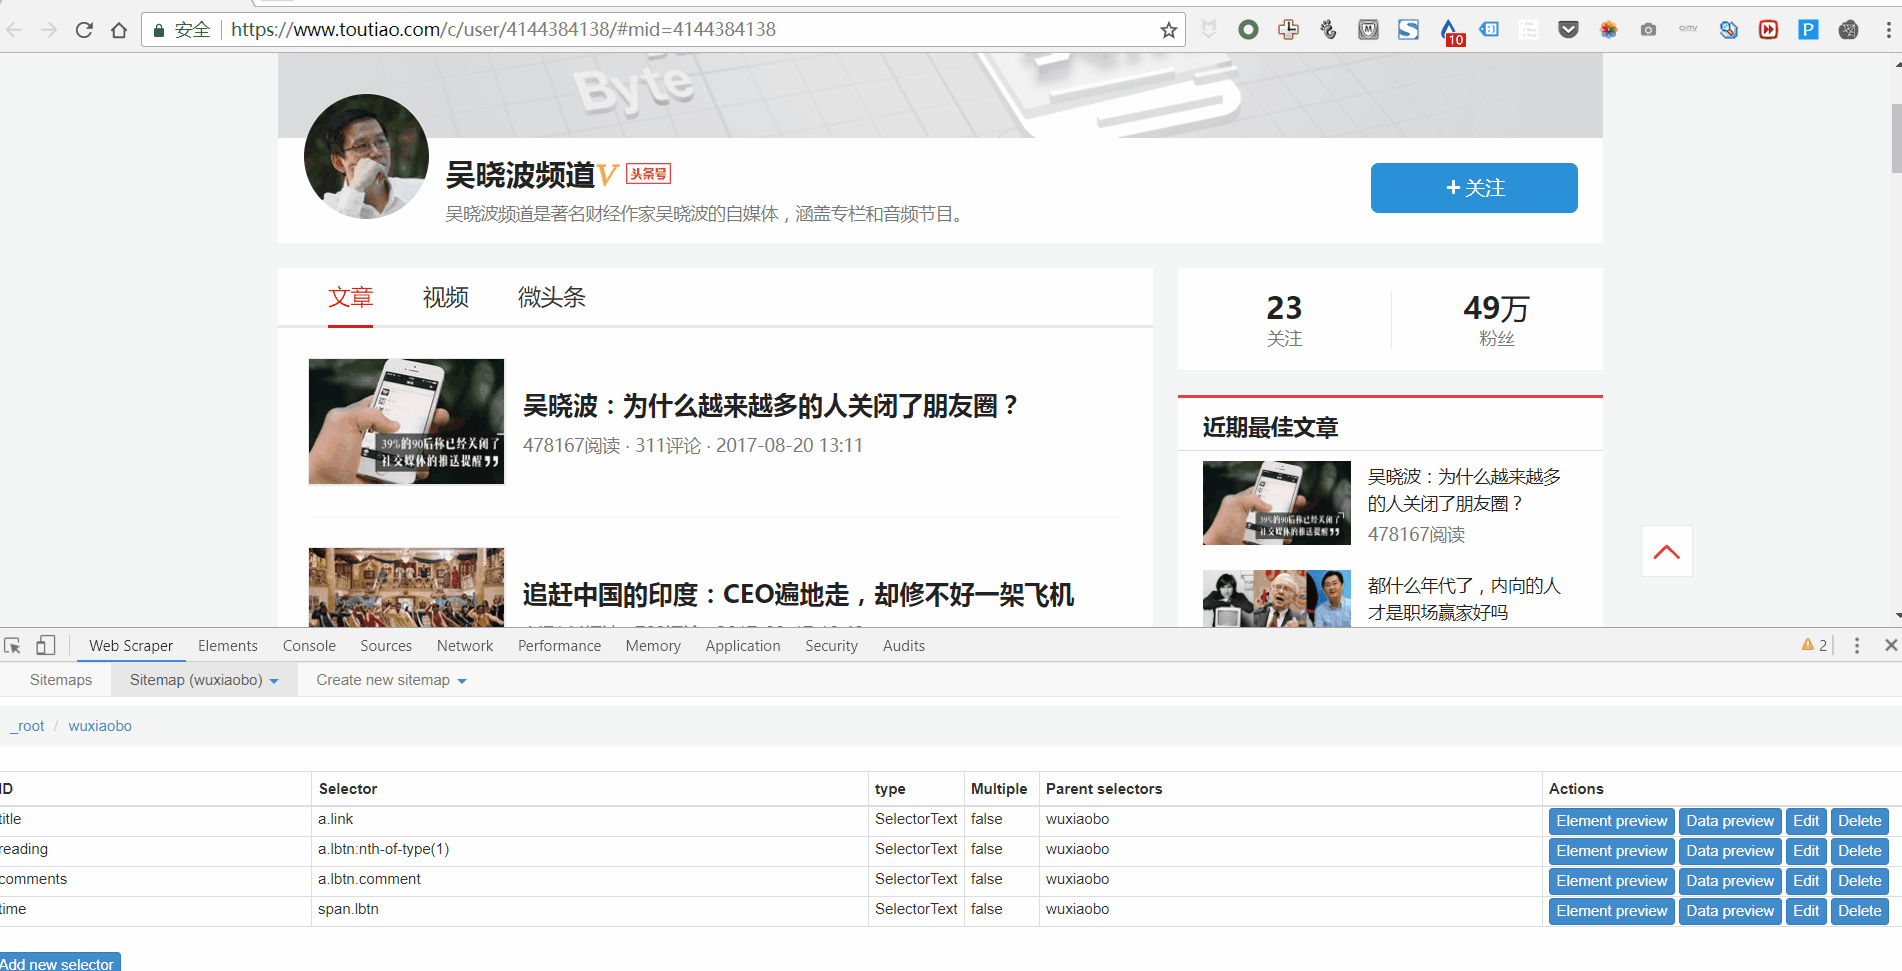The height and width of the screenshot is (971, 1902).
Task: Open the Sitemaps list in Web Scraper
Action: (x=61, y=680)
